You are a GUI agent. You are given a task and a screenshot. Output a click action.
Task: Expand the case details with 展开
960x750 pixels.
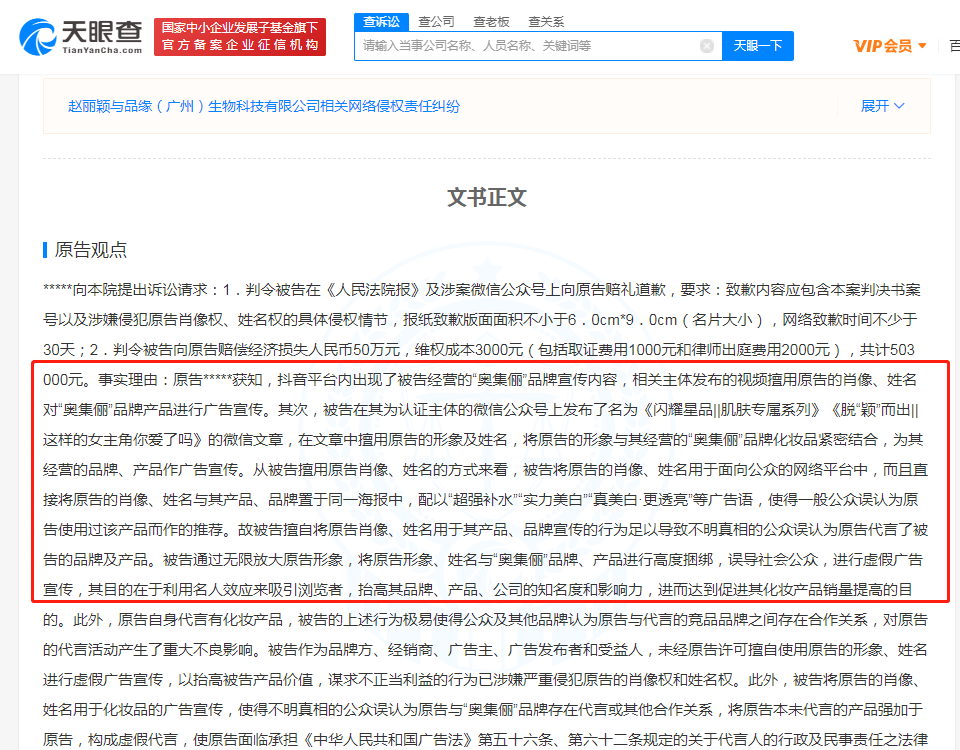[882, 106]
